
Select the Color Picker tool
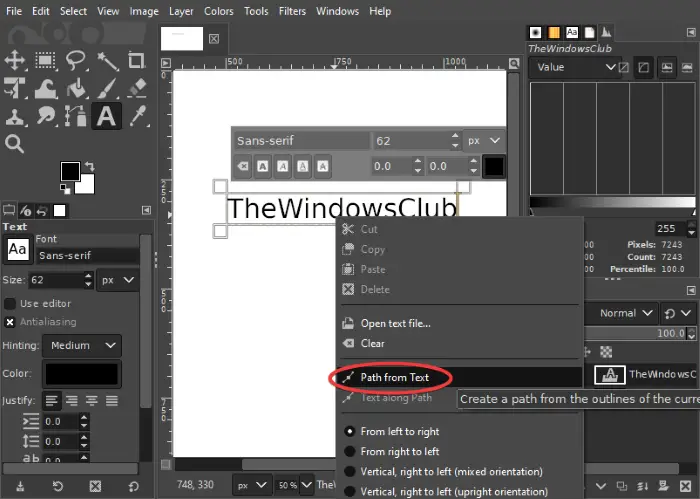click(138, 116)
